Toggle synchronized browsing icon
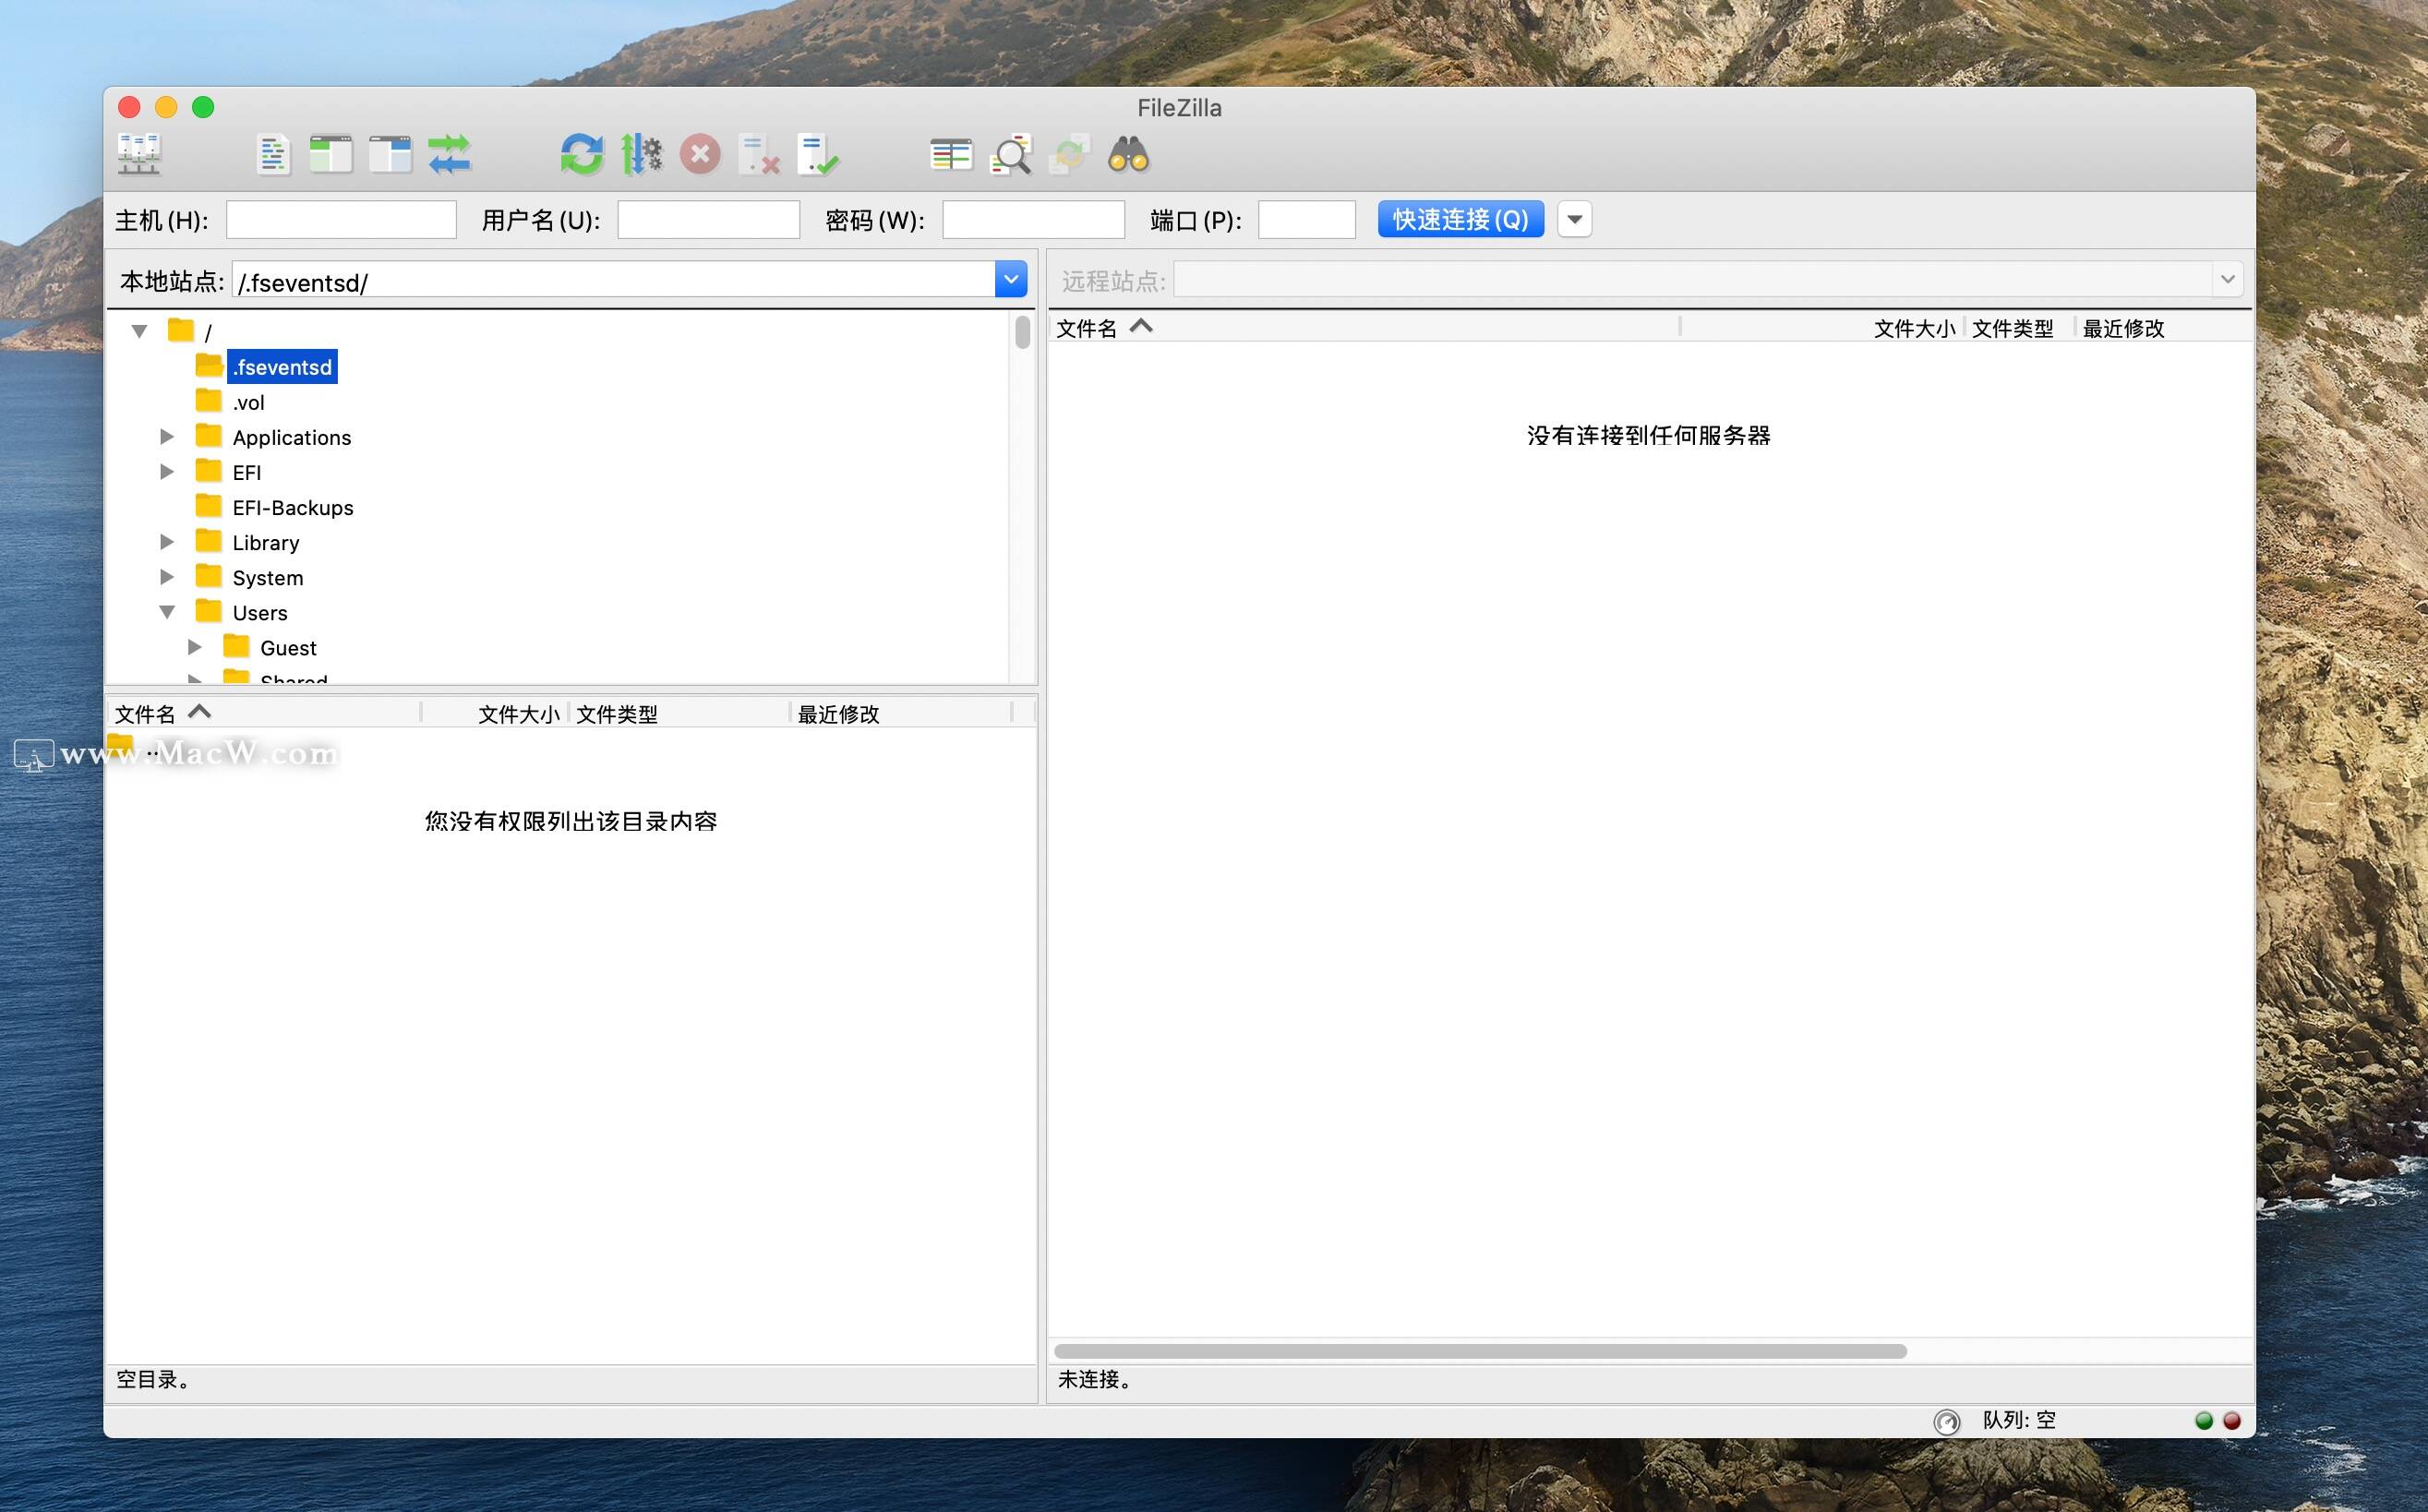Image resolution: width=2428 pixels, height=1512 pixels. (1069, 155)
